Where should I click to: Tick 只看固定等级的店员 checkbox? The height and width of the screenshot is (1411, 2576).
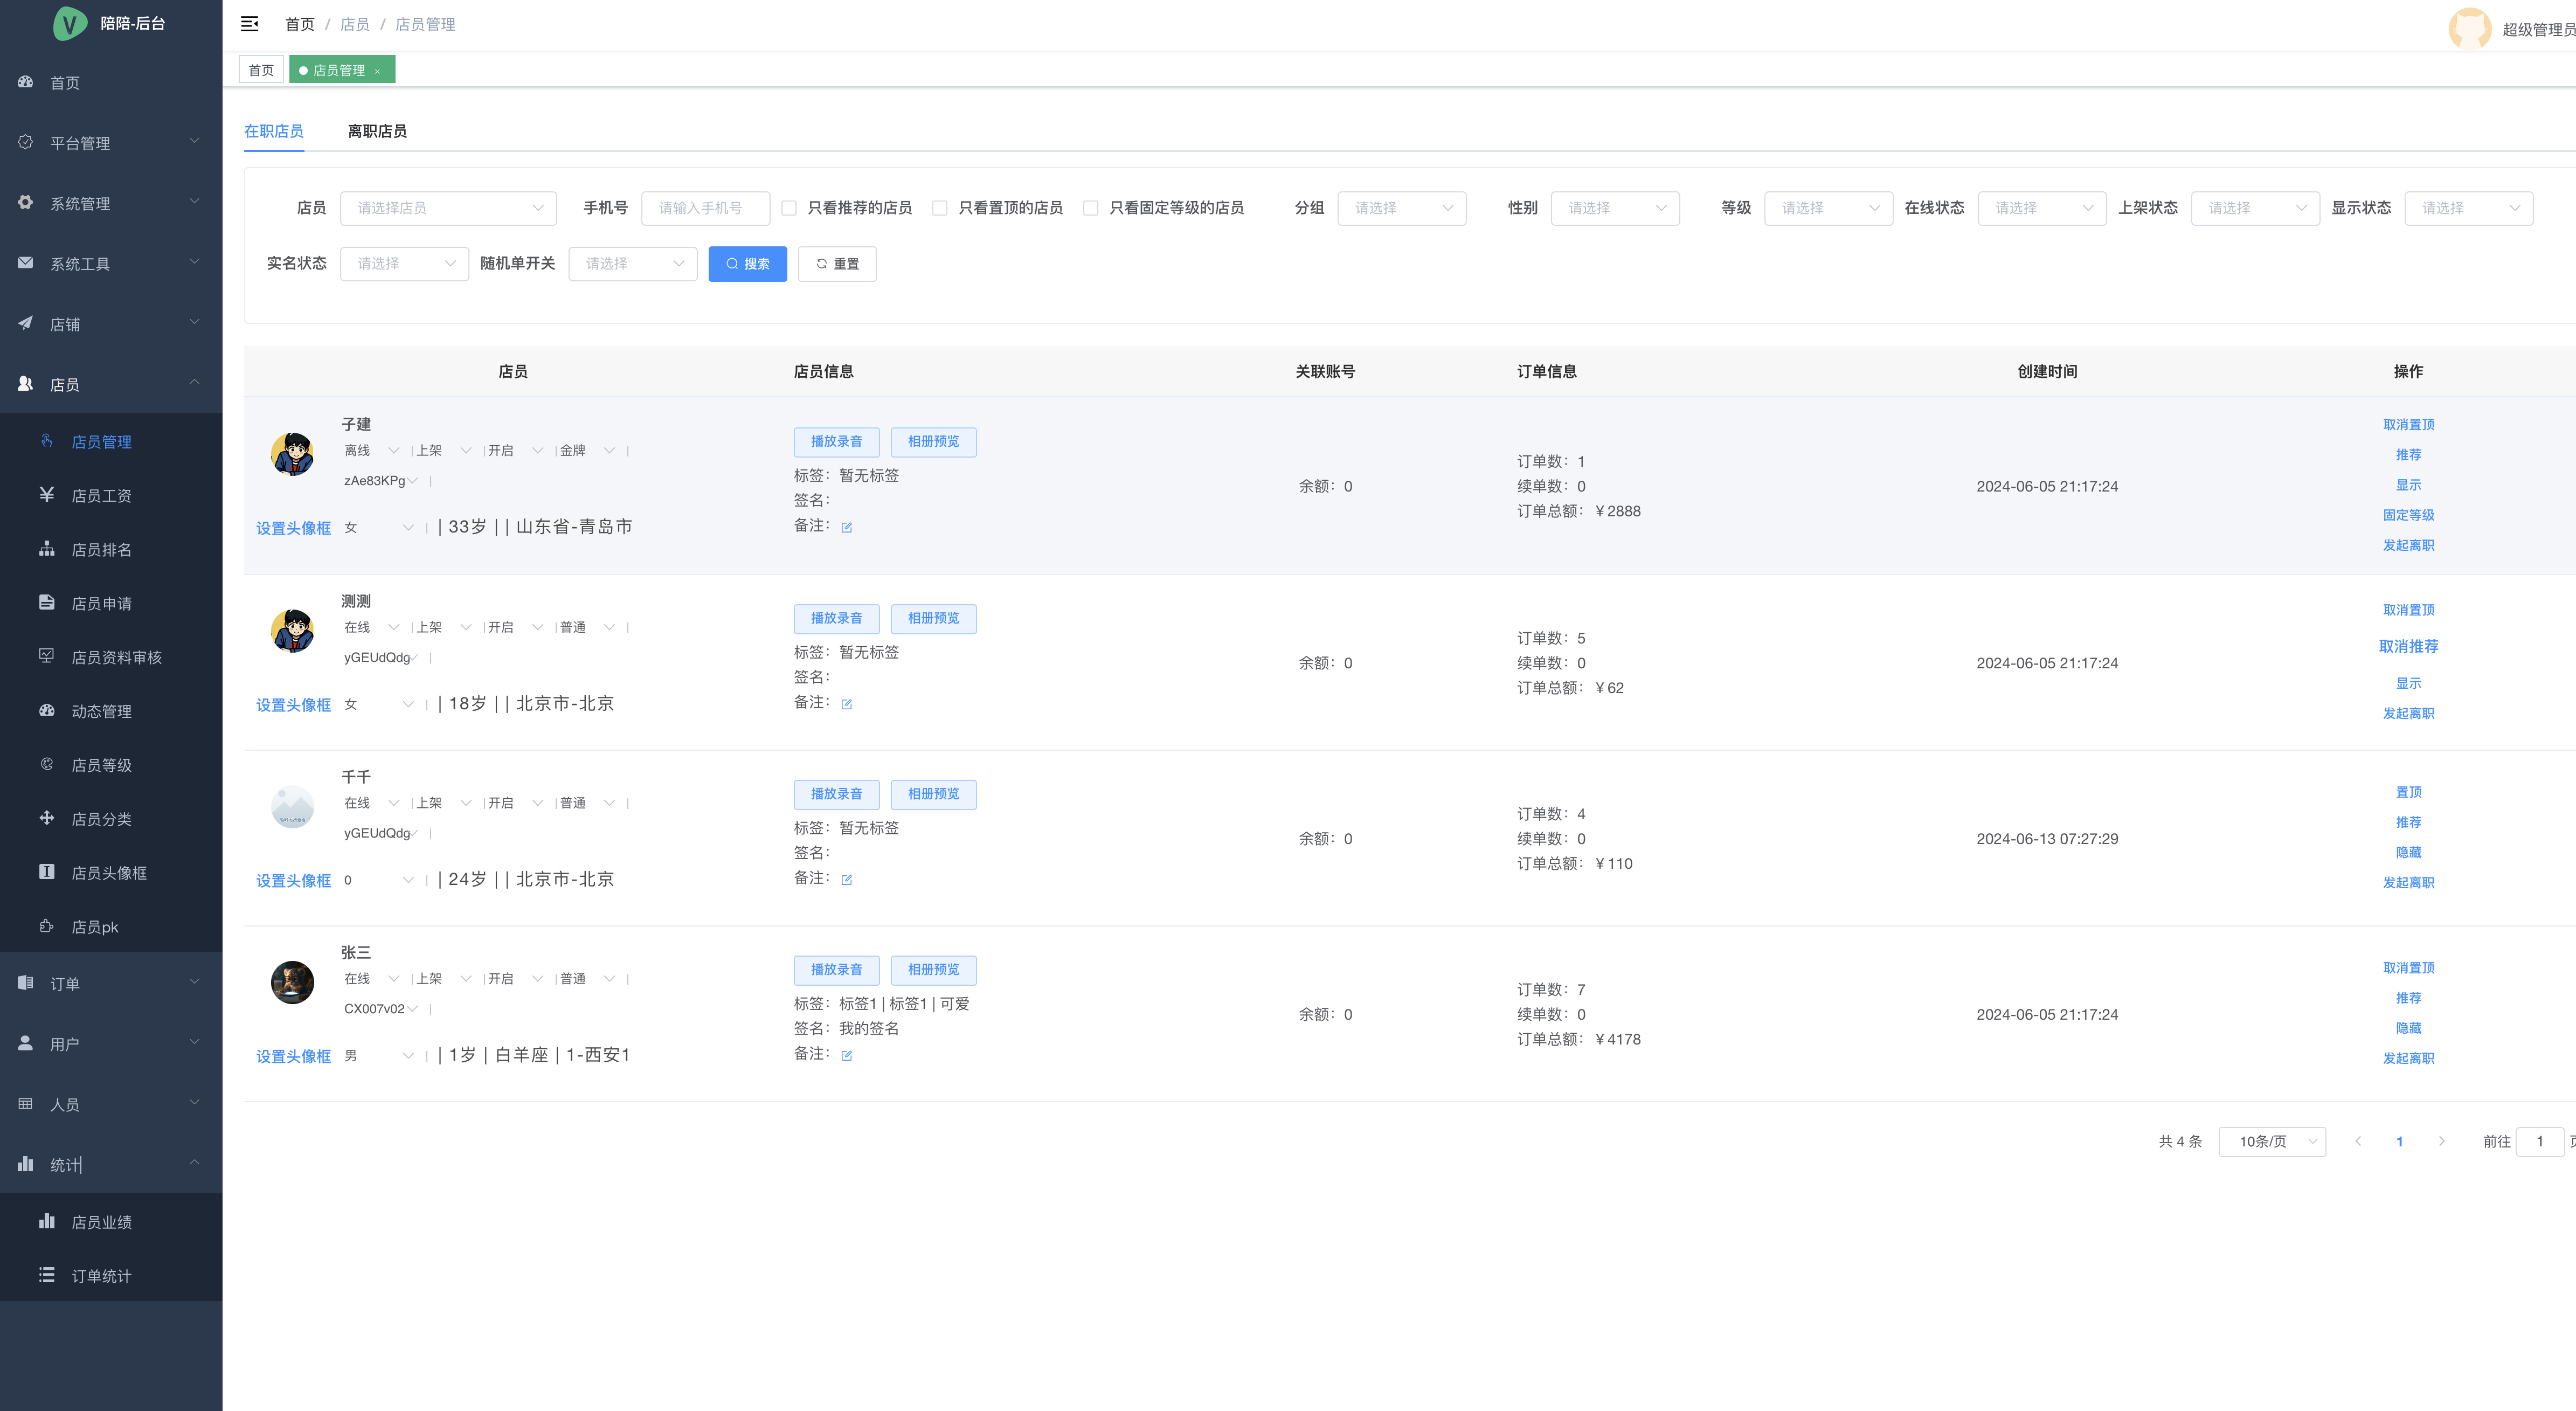point(1090,208)
